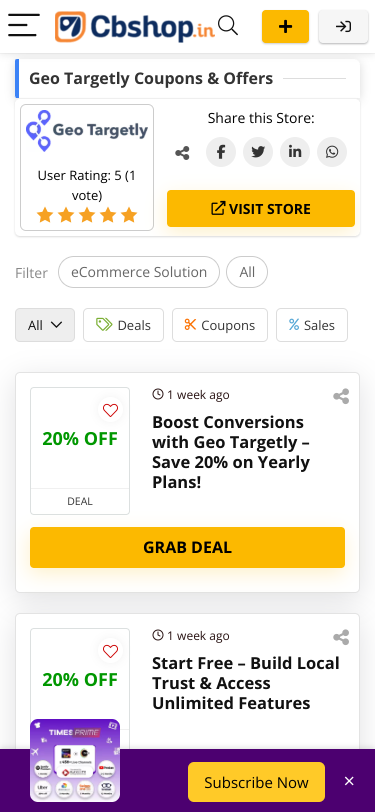The height and width of the screenshot is (812, 375).
Task: Open search with the magnifier icon
Action: 228,25
